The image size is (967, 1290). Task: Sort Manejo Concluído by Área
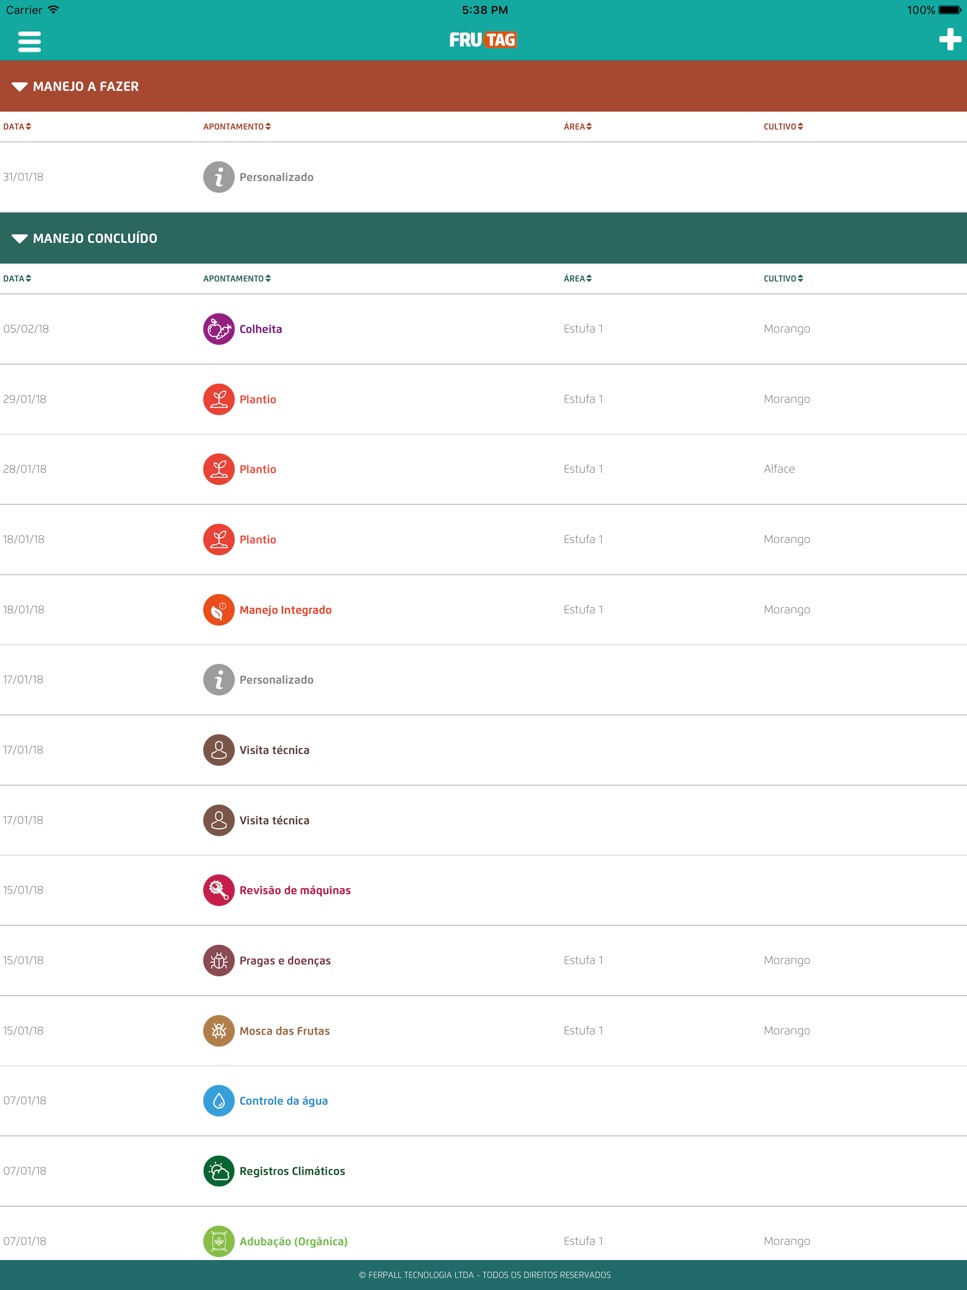click(578, 279)
